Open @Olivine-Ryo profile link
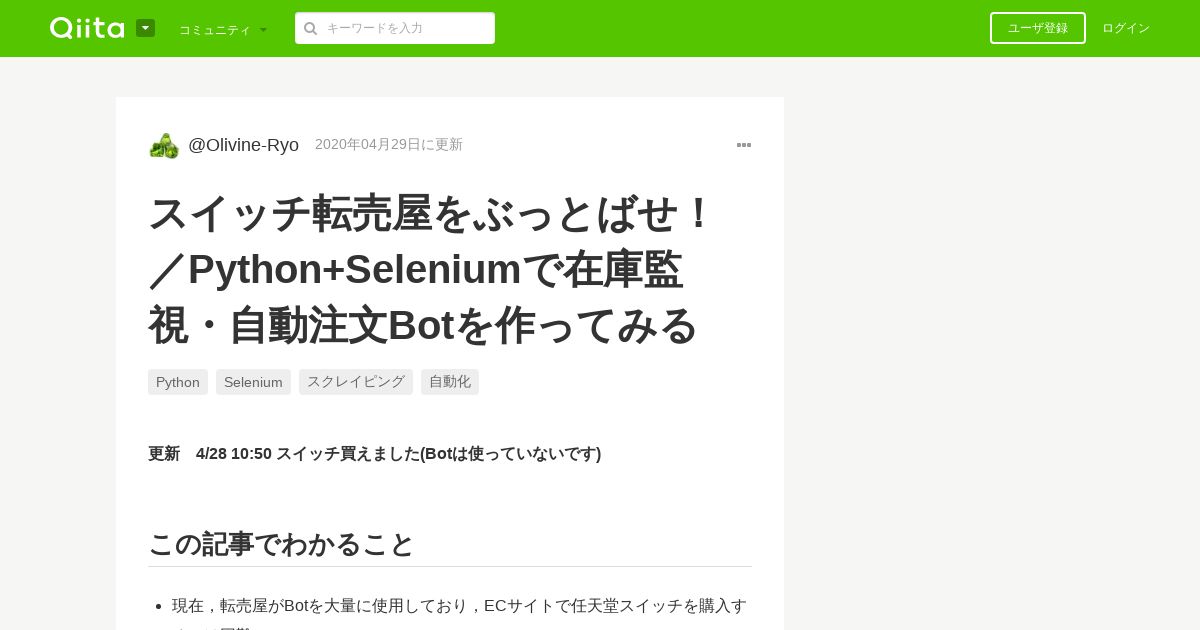The width and height of the screenshot is (1200, 630). (243, 145)
